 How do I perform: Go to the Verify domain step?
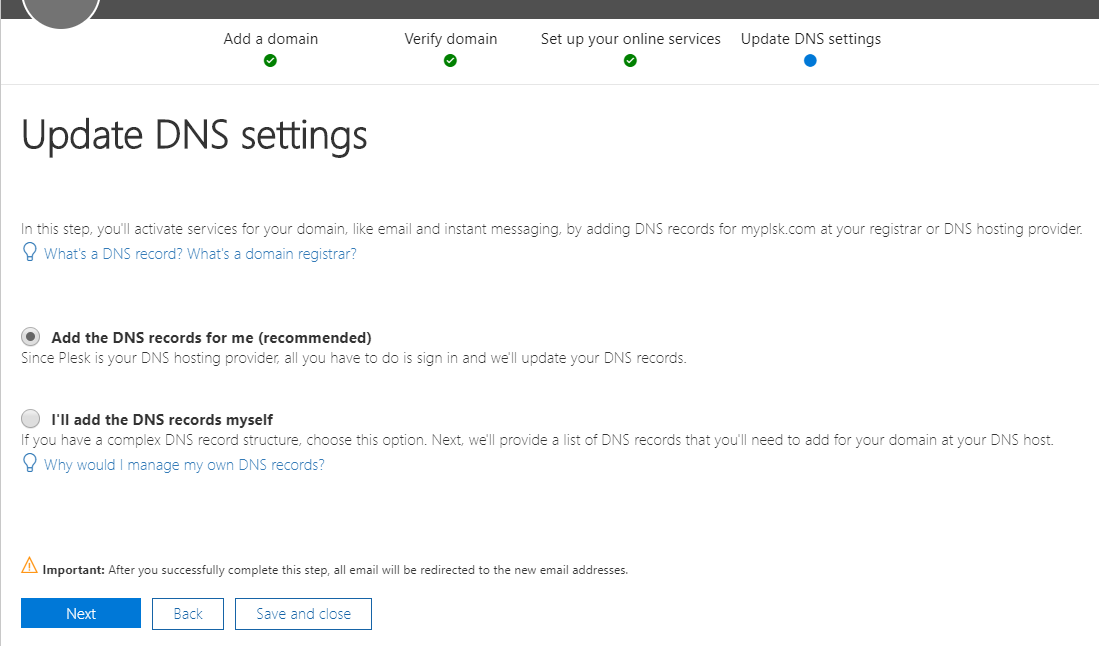coord(450,39)
